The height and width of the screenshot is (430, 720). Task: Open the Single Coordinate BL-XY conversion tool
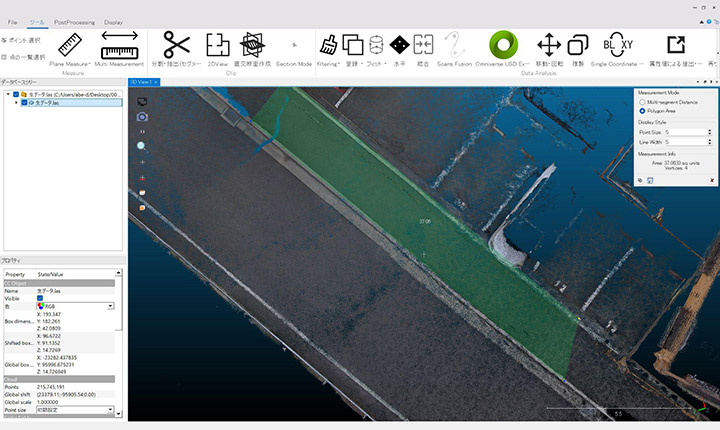[x=618, y=45]
